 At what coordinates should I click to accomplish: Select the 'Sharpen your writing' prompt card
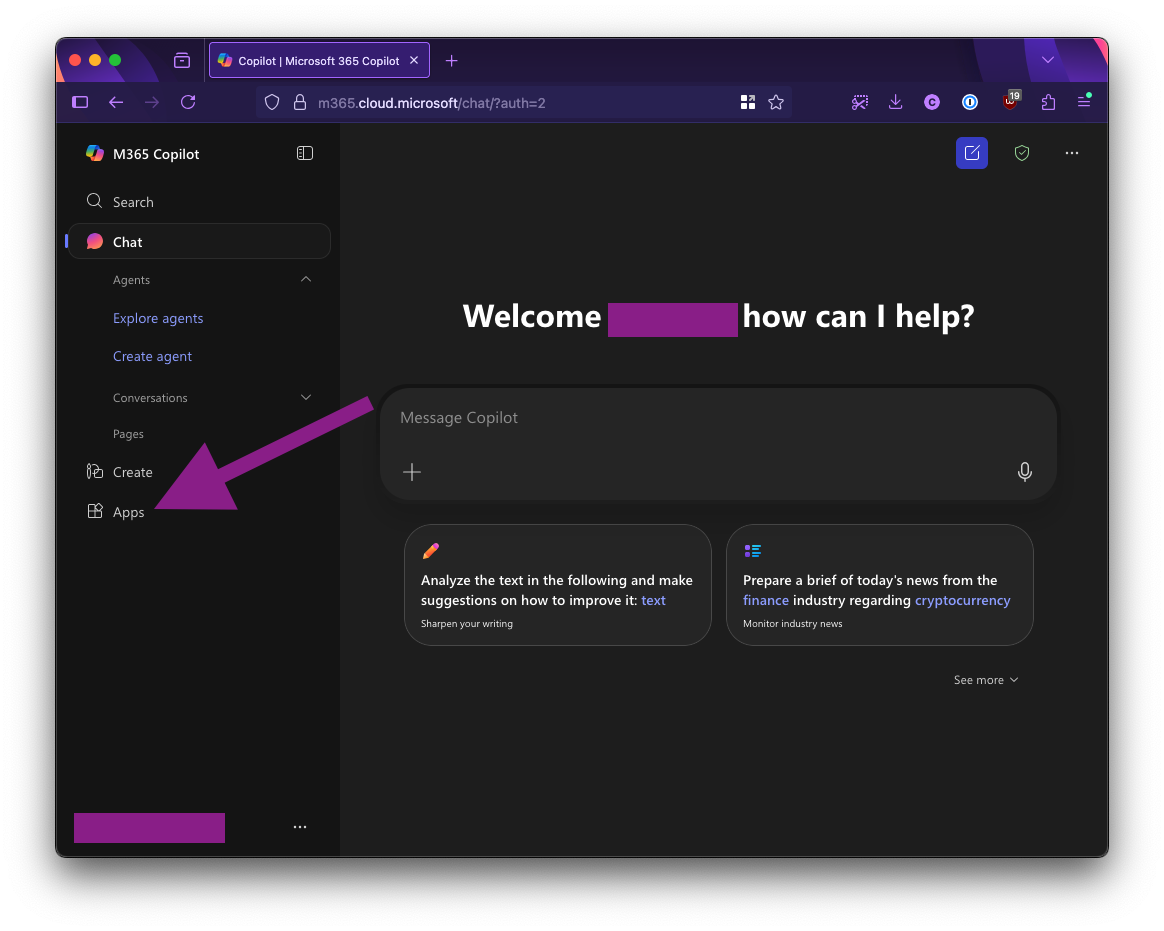[x=558, y=585]
